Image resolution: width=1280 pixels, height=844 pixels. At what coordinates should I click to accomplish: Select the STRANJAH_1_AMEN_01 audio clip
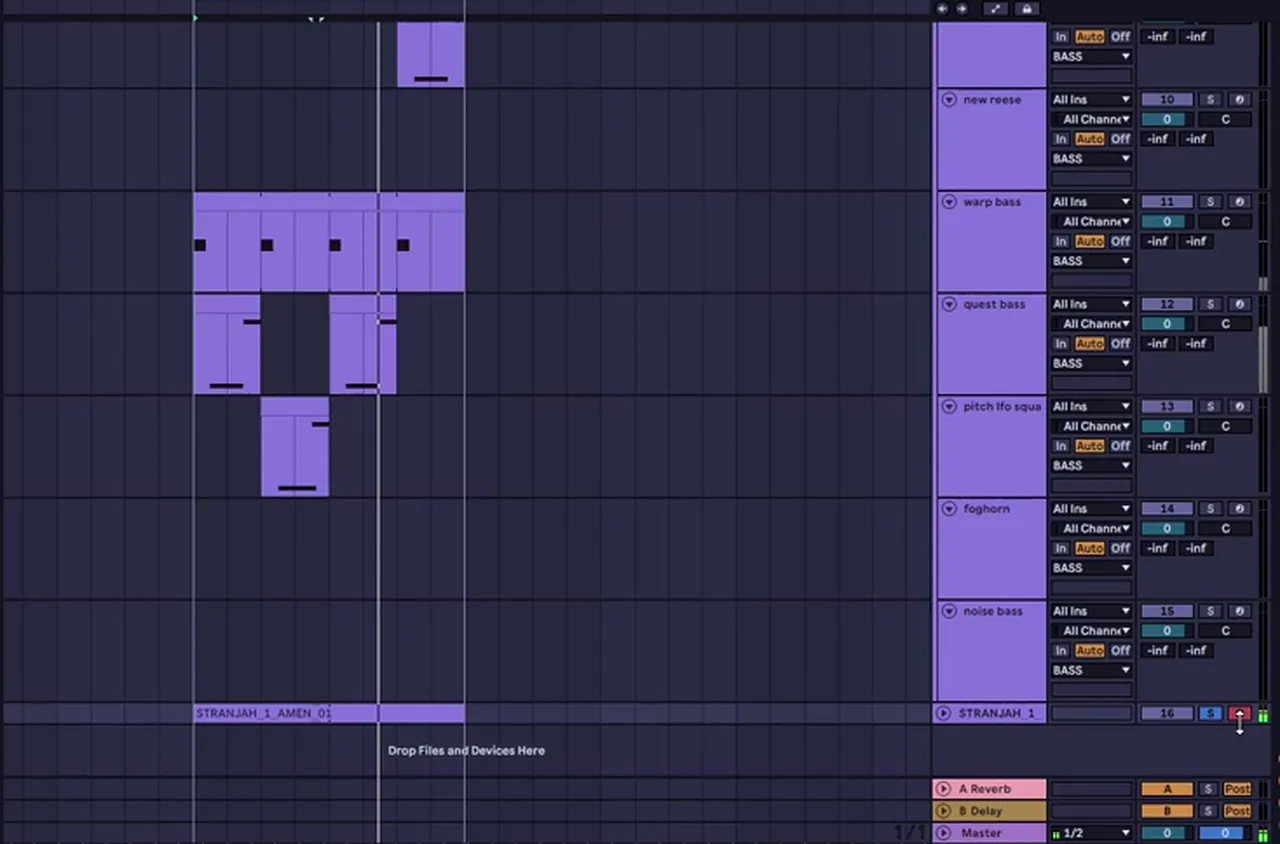click(329, 713)
